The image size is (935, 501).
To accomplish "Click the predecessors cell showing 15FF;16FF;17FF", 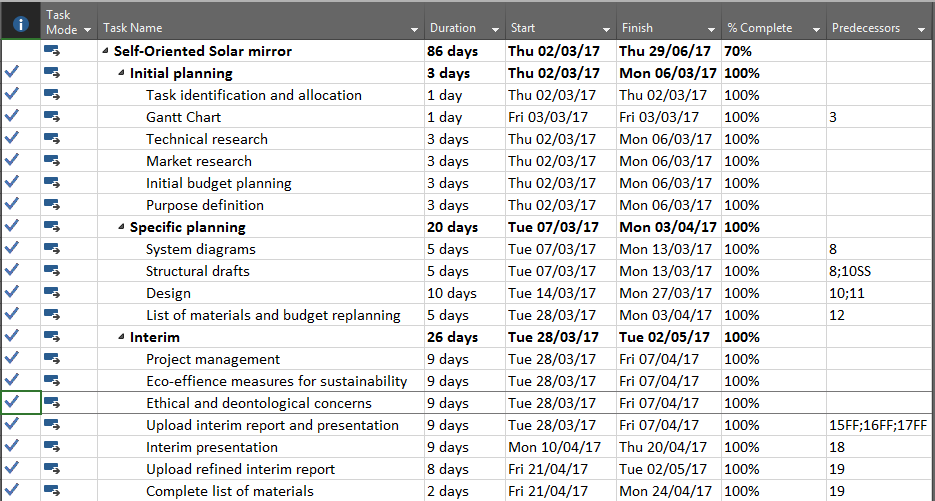I will 878,425.
